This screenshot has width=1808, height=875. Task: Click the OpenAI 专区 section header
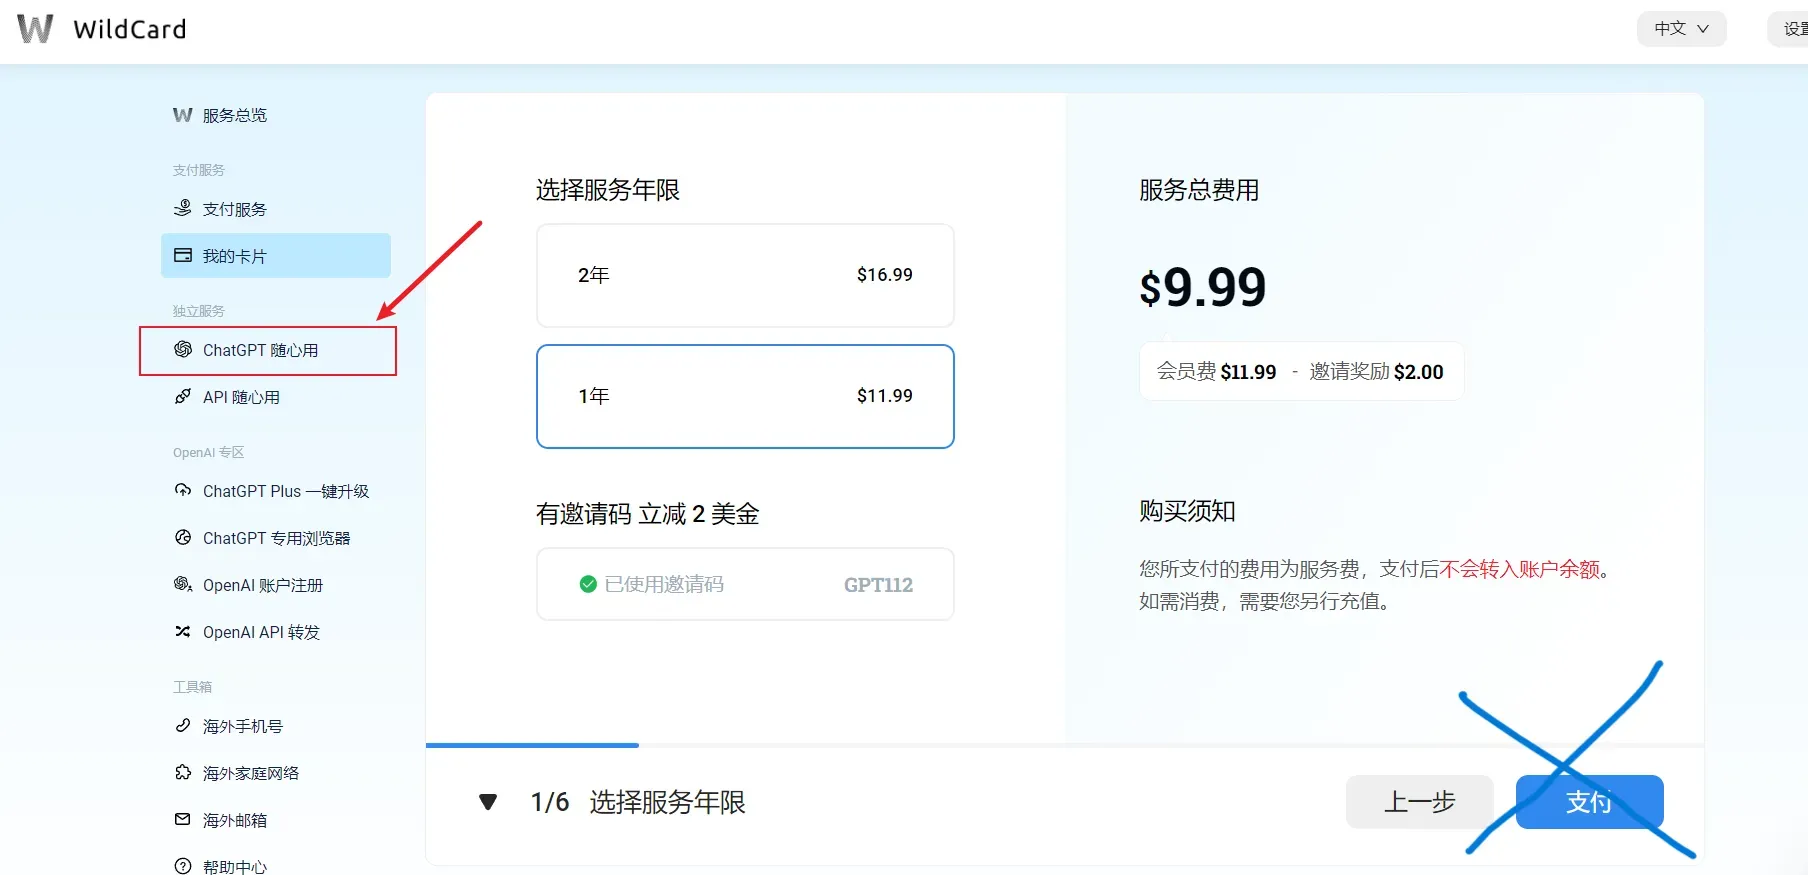[208, 452]
